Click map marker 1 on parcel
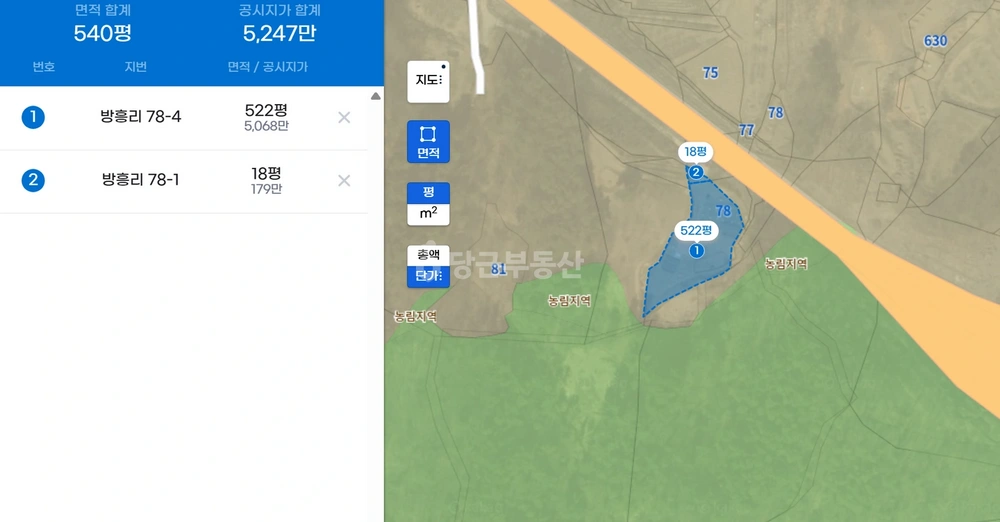1000x522 pixels. pos(696,251)
